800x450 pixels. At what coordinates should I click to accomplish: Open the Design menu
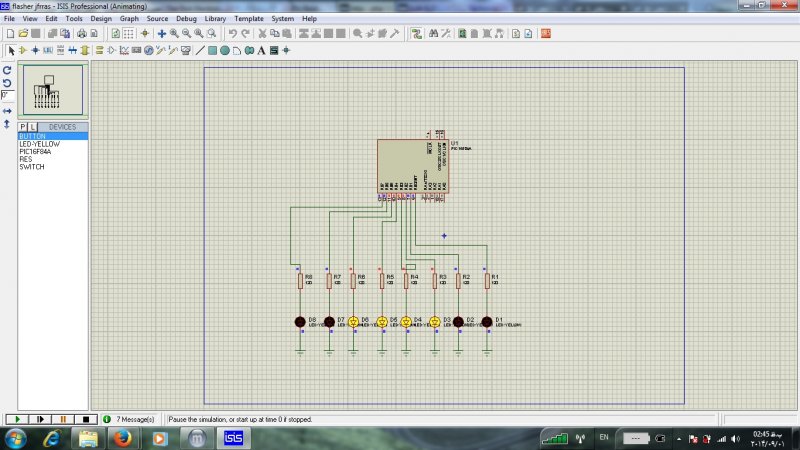click(101, 18)
